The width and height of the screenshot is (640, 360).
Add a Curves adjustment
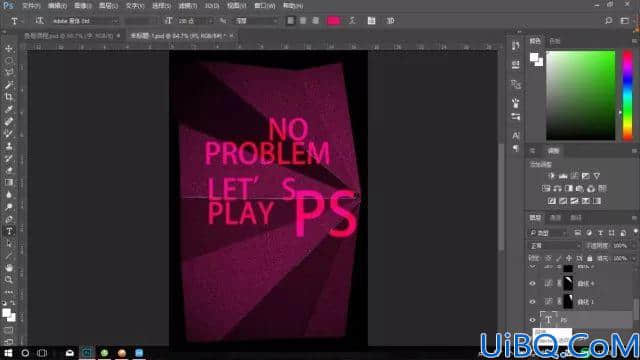pos(574,176)
